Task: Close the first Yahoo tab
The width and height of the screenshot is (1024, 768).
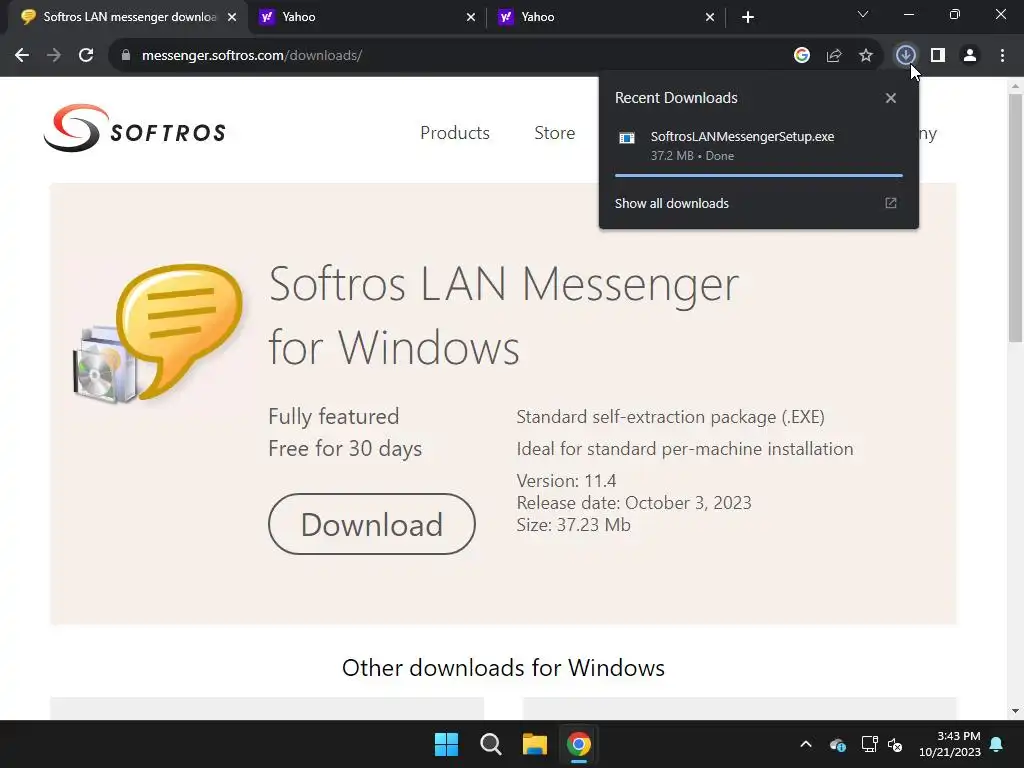Action: coord(471,17)
